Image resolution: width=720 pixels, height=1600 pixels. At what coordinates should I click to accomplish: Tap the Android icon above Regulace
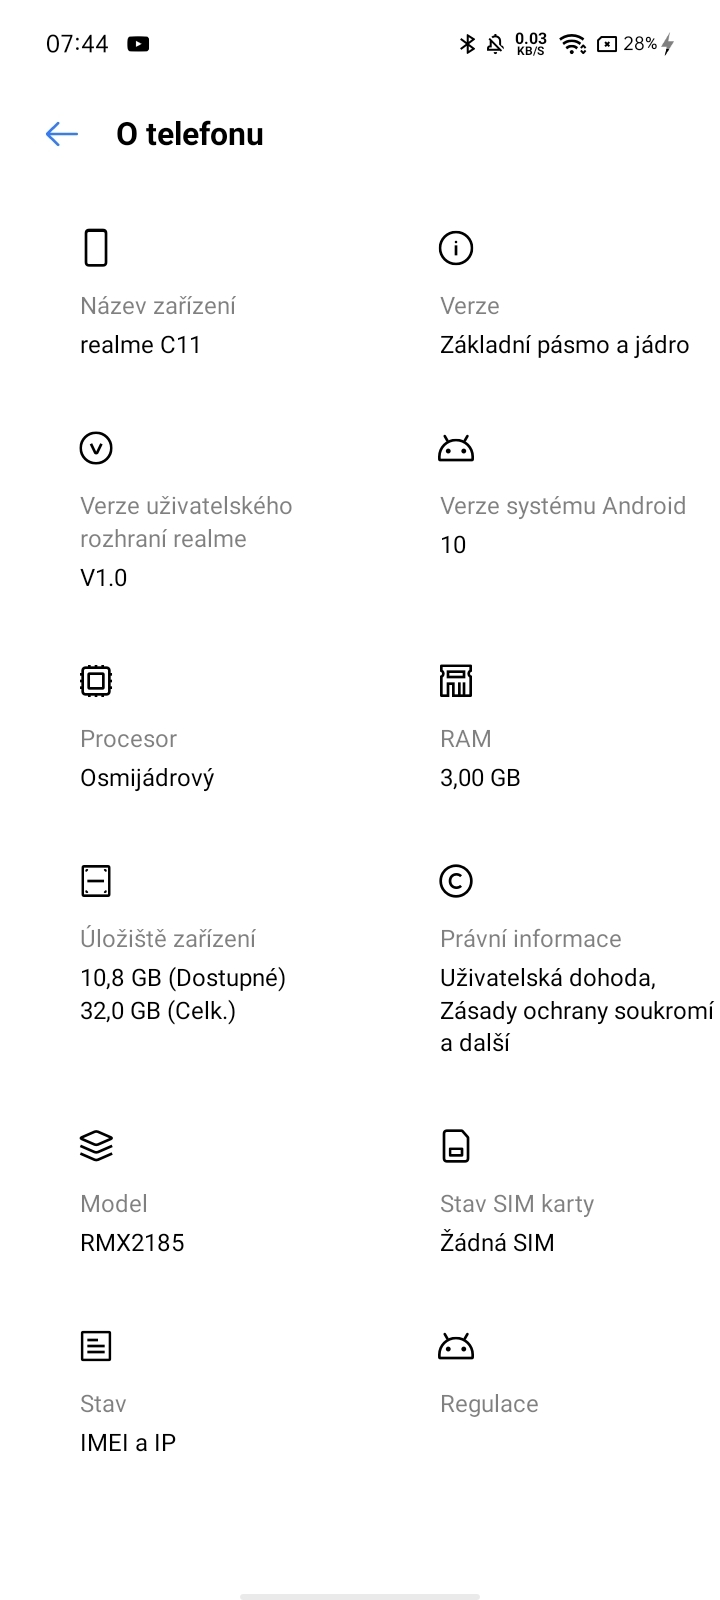click(455, 1345)
